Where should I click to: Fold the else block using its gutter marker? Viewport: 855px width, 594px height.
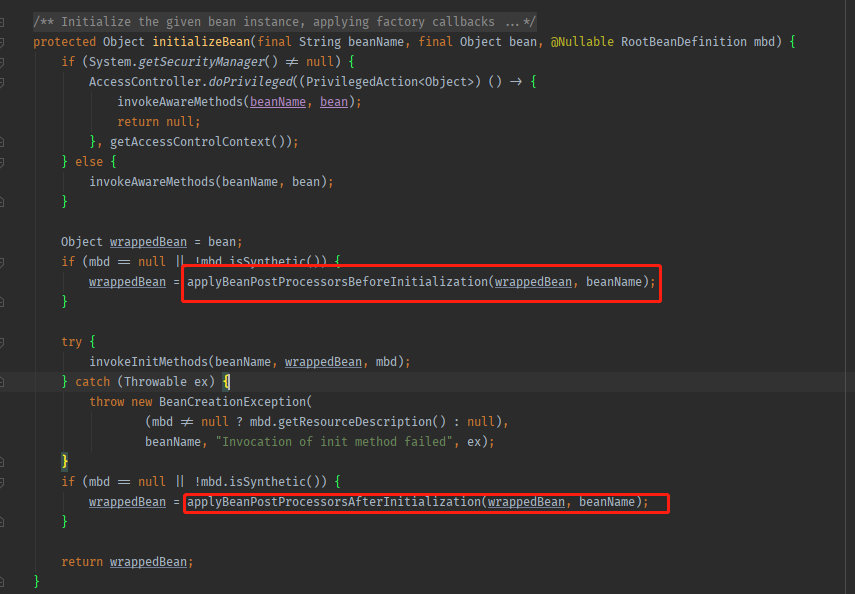point(2,162)
